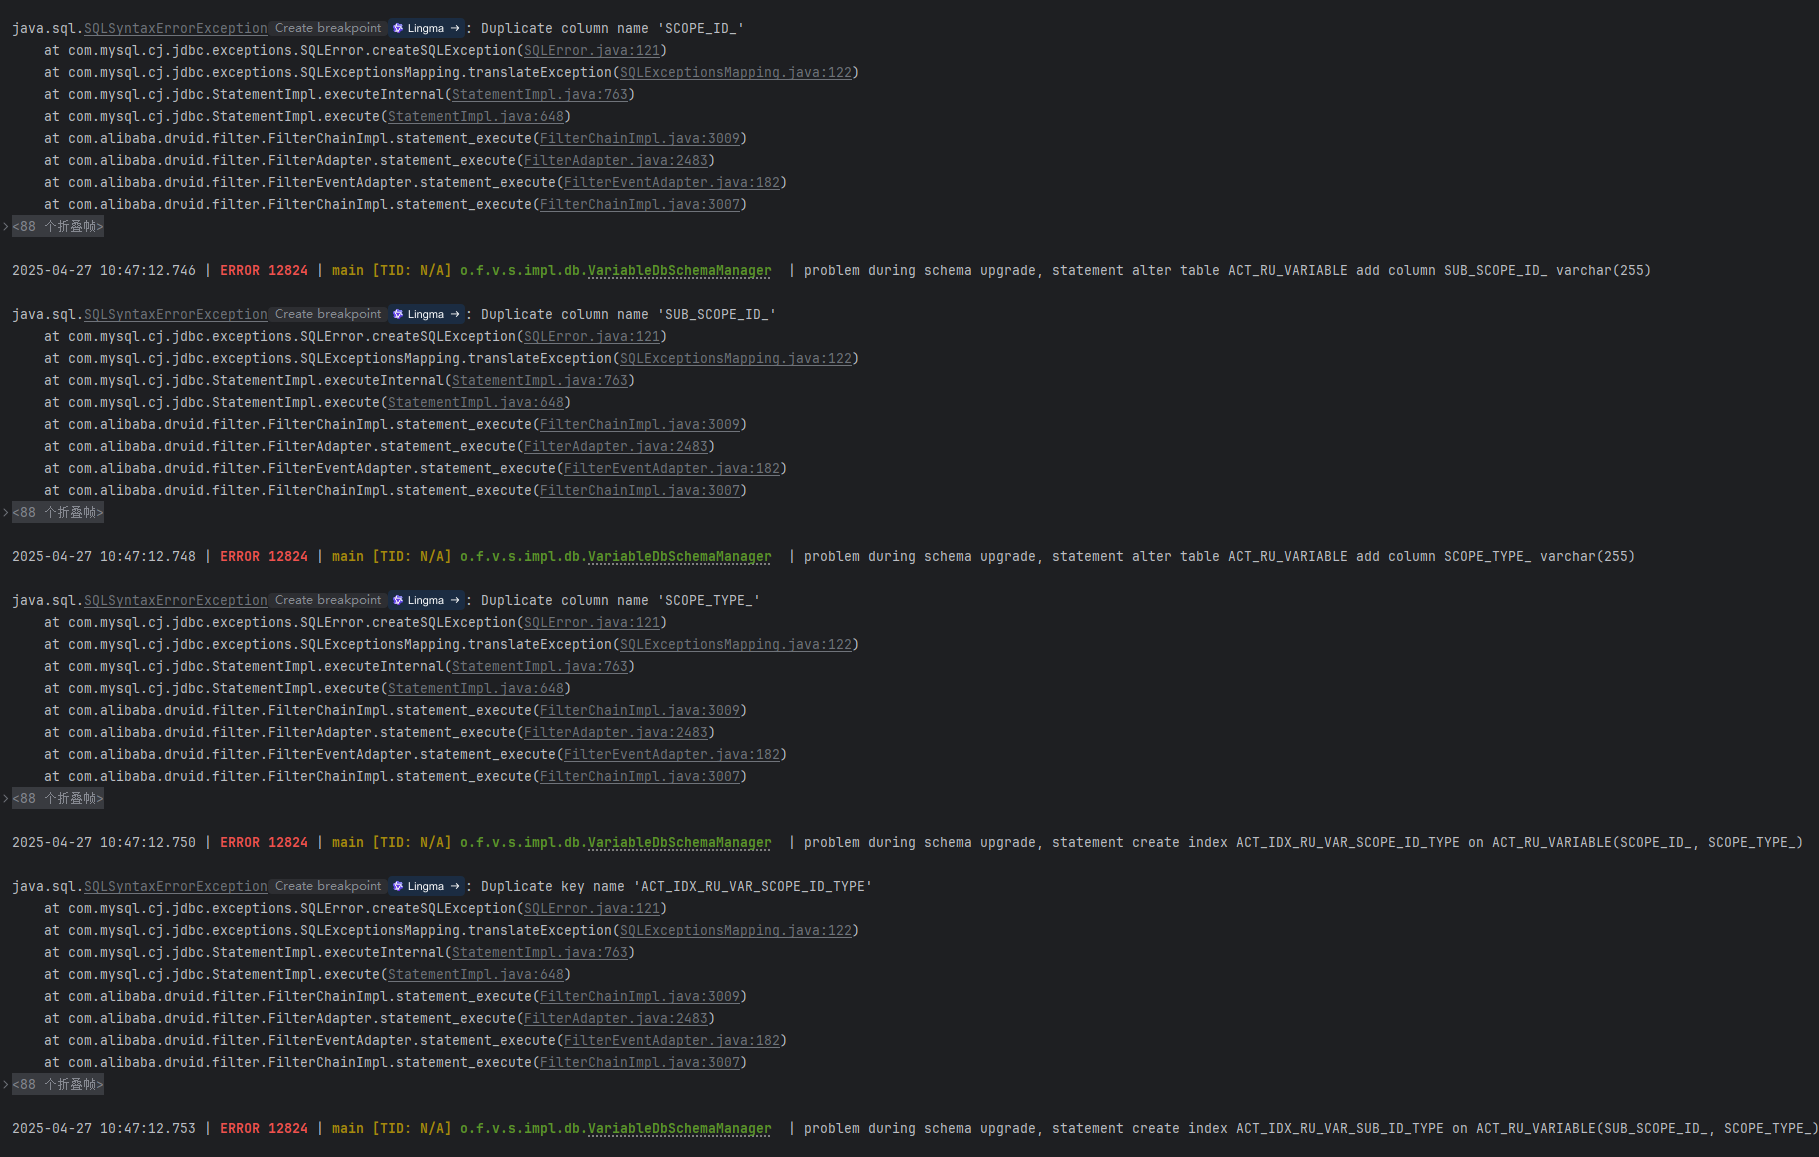This screenshot has width=1819, height=1157.
Task: Click Lingma arrow next to Duplicate key 'ACT_IDX_RU_VAR_SCOPE_ID_TYPE'
Action: pyautogui.click(x=455, y=886)
